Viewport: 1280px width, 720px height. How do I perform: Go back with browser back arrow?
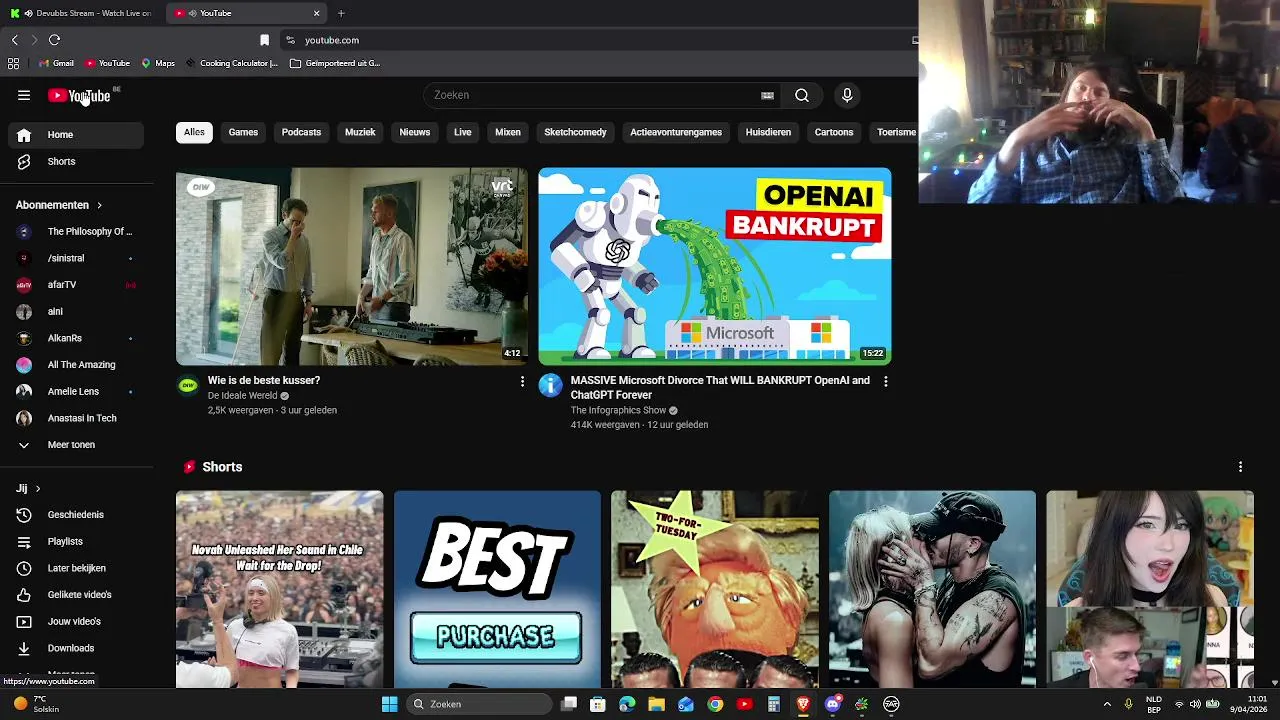coord(14,40)
